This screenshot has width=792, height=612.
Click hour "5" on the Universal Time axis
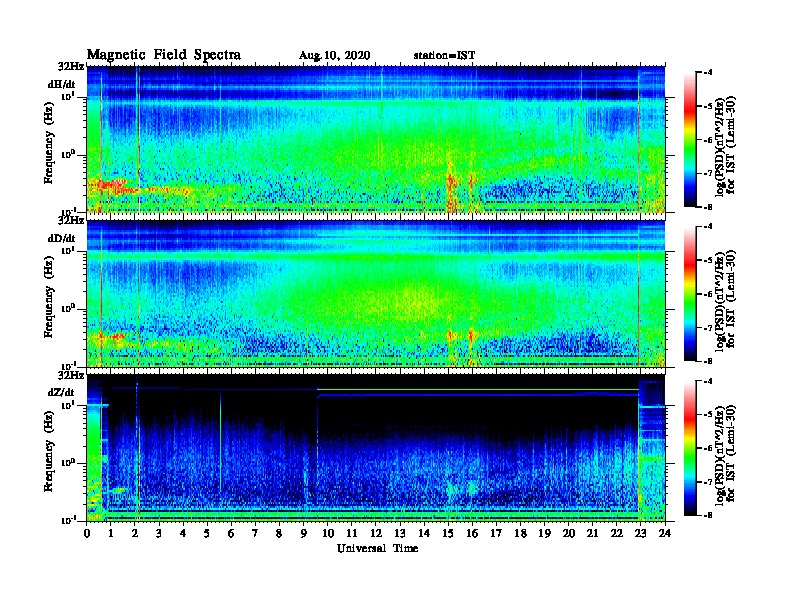[x=207, y=533]
